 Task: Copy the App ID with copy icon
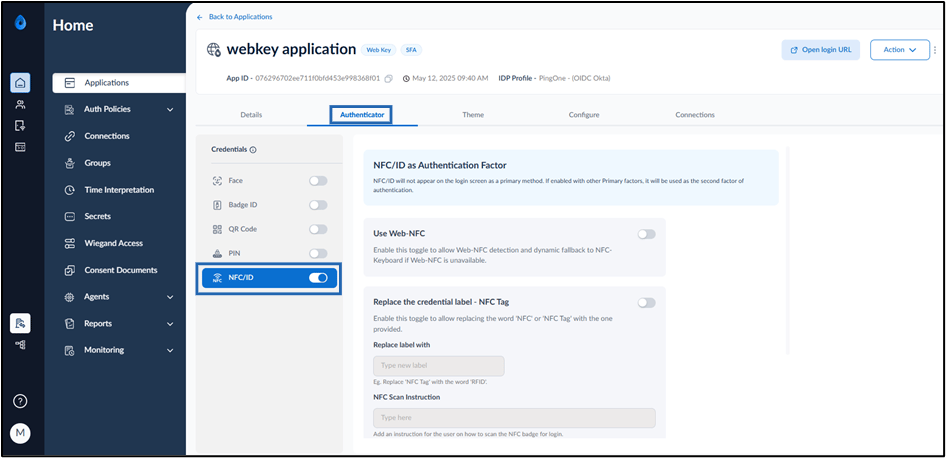(389, 78)
